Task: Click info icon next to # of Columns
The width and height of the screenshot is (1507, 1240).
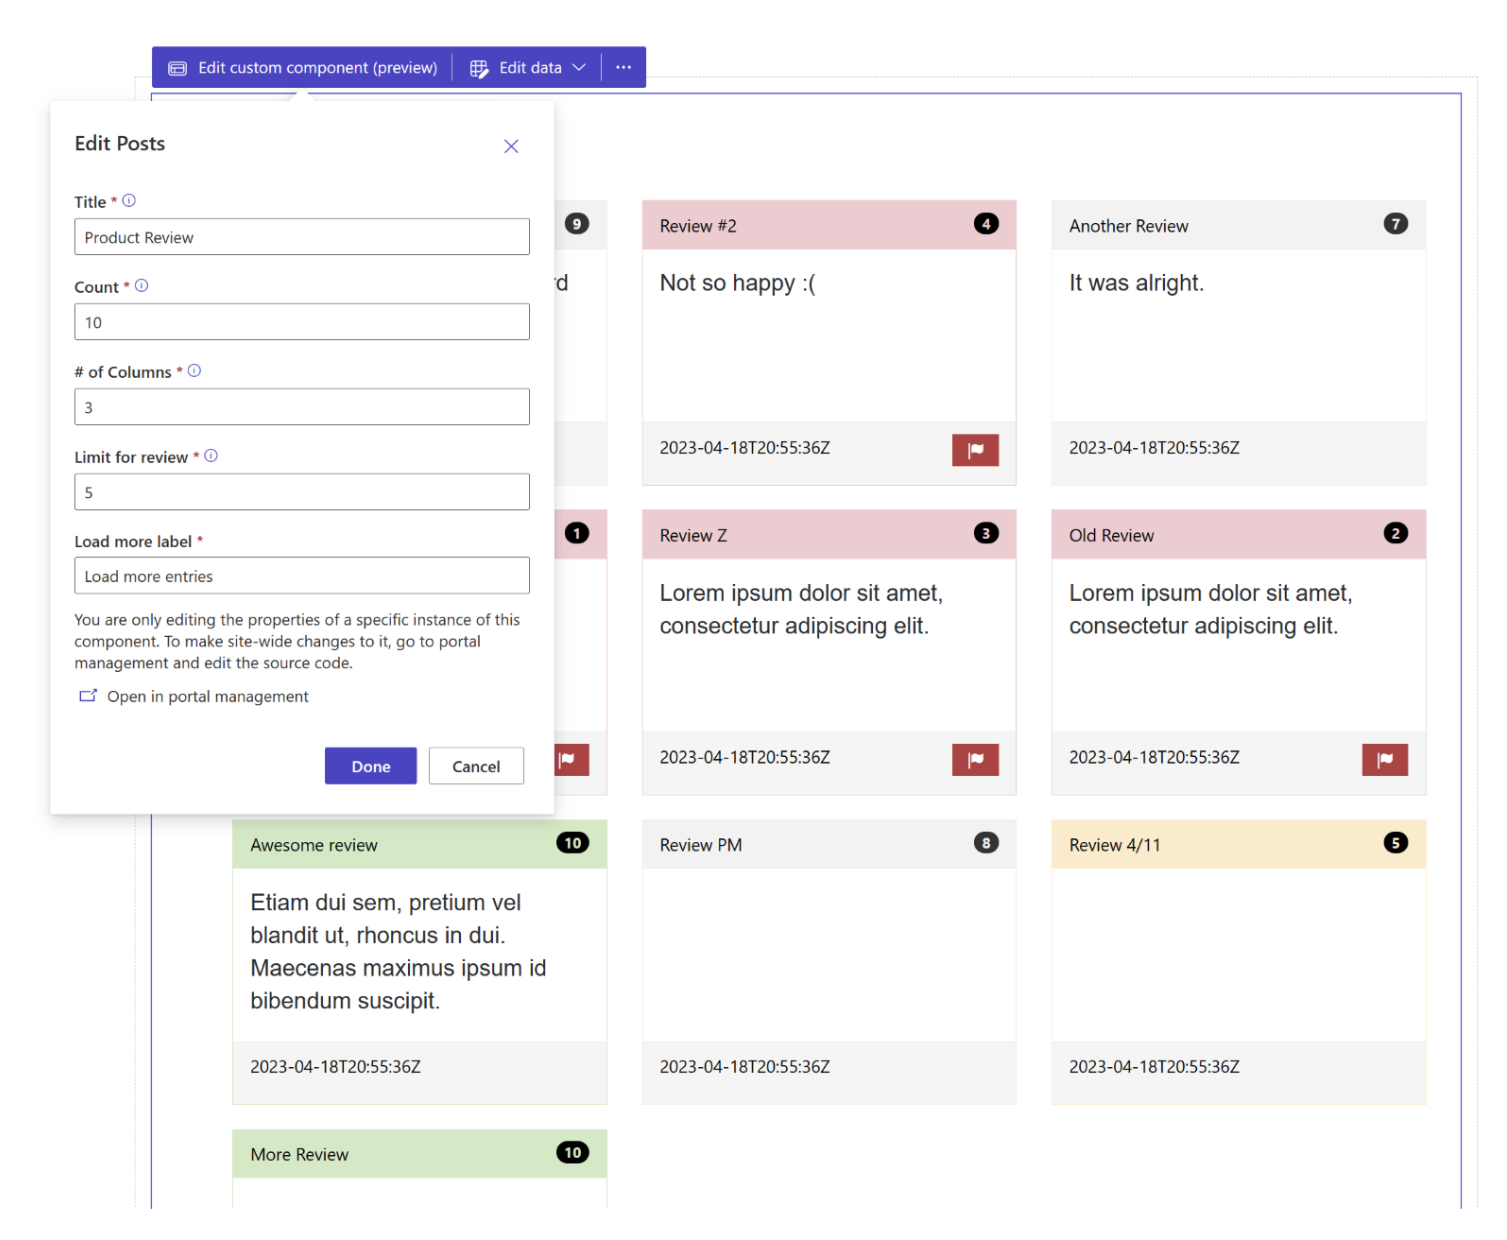Action: (x=195, y=371)
